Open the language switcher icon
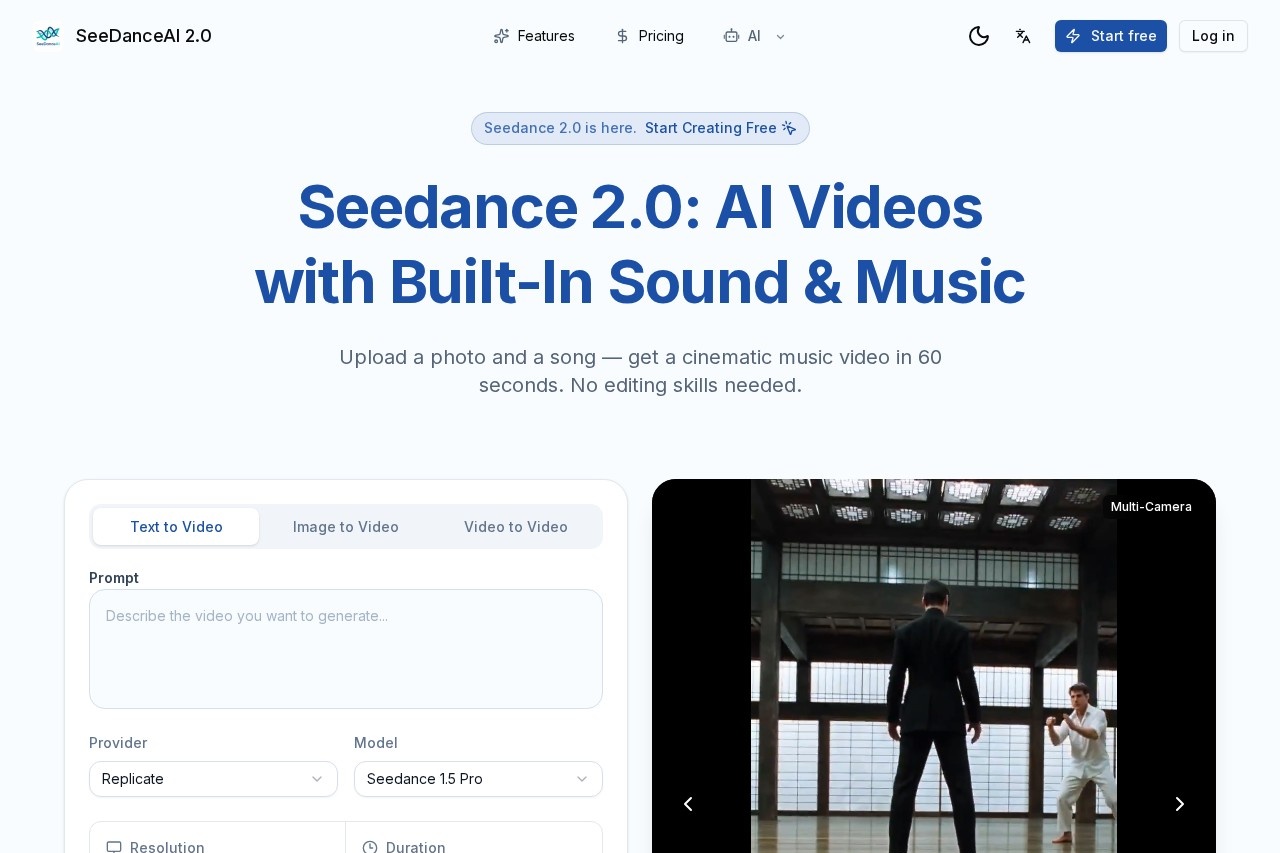Viewport: 1280px width, 853px height. pyautogui.click(x=1023, y=36)
